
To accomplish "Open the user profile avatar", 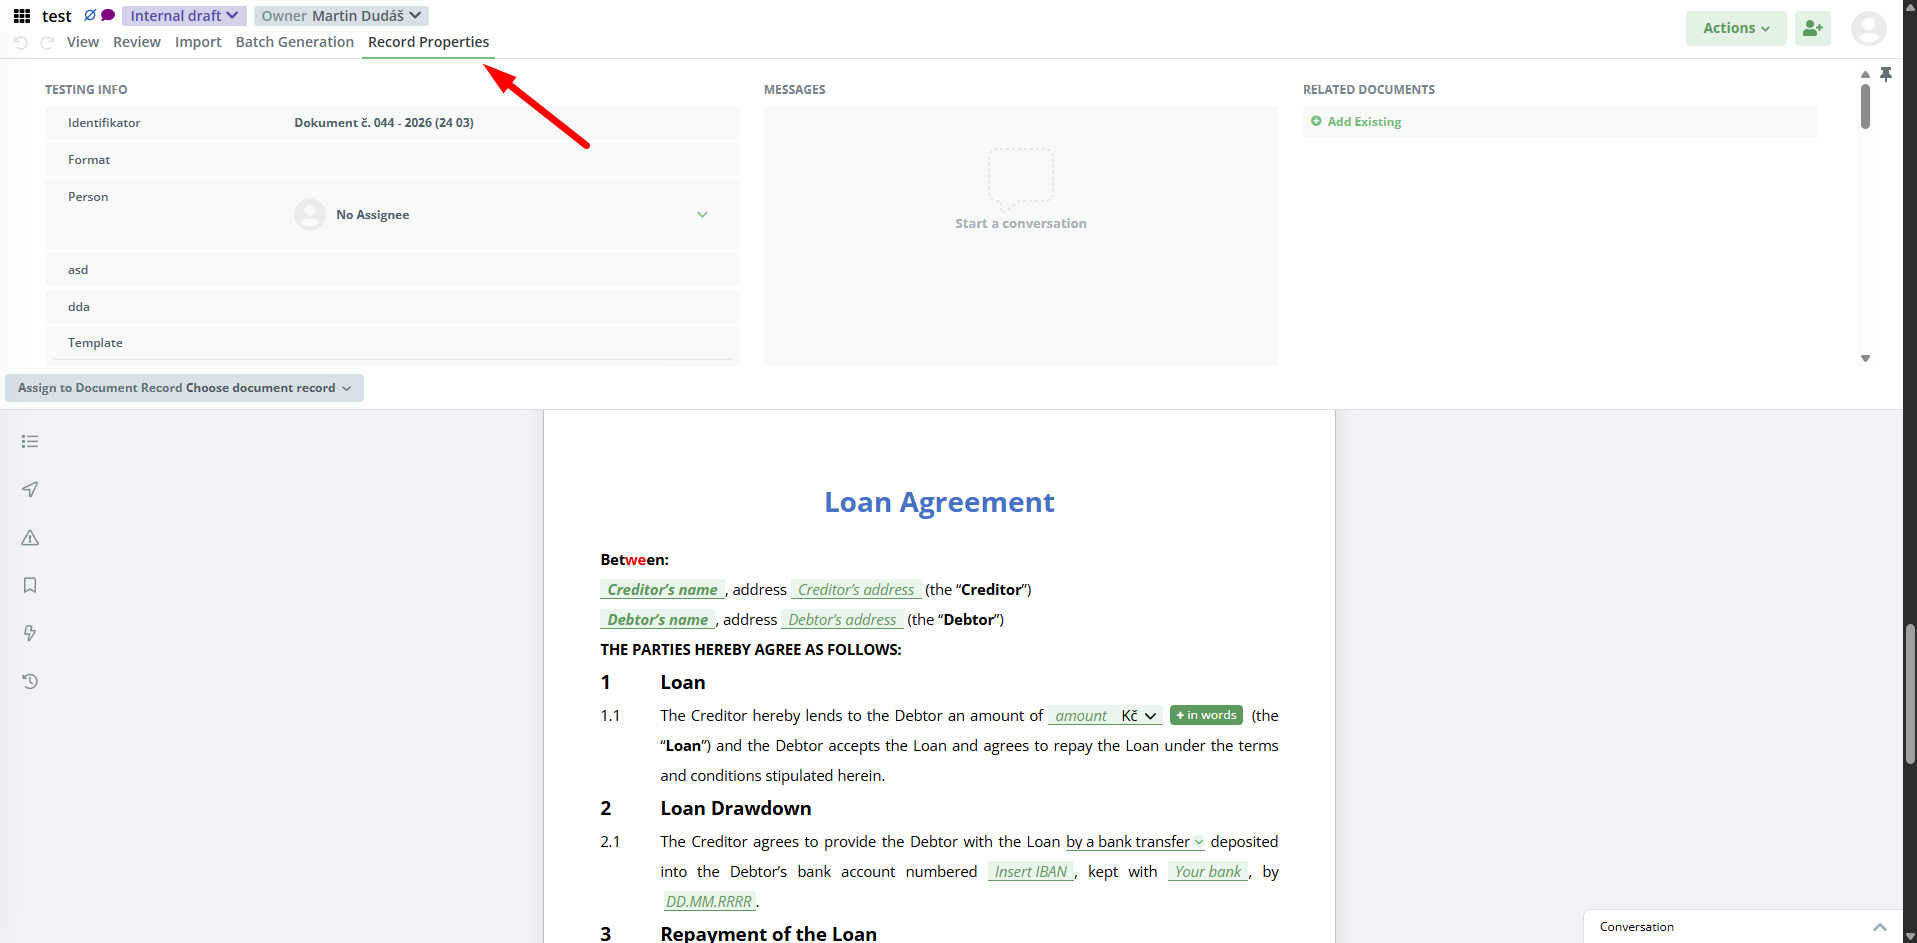I will 1868,28.
